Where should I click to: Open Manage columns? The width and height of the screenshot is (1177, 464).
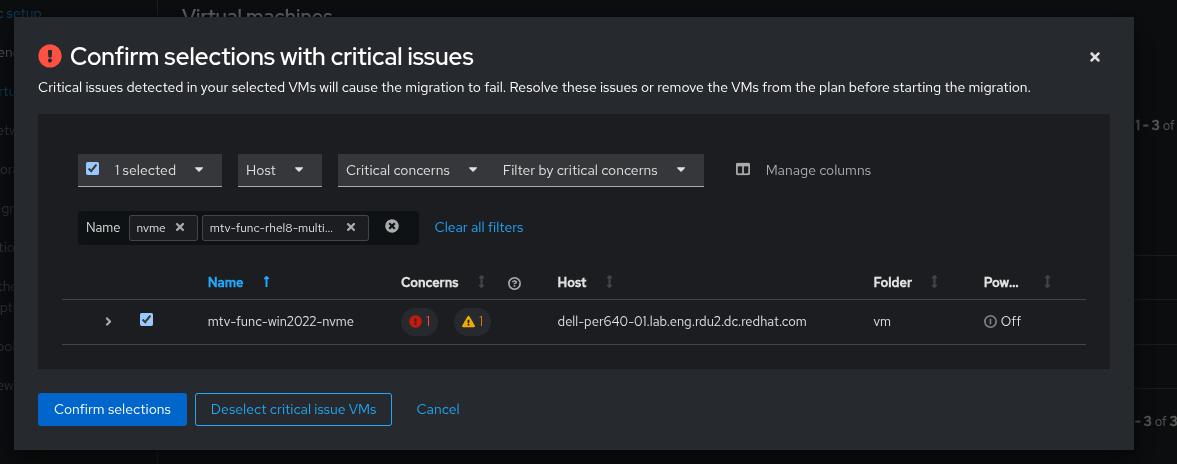804,170
